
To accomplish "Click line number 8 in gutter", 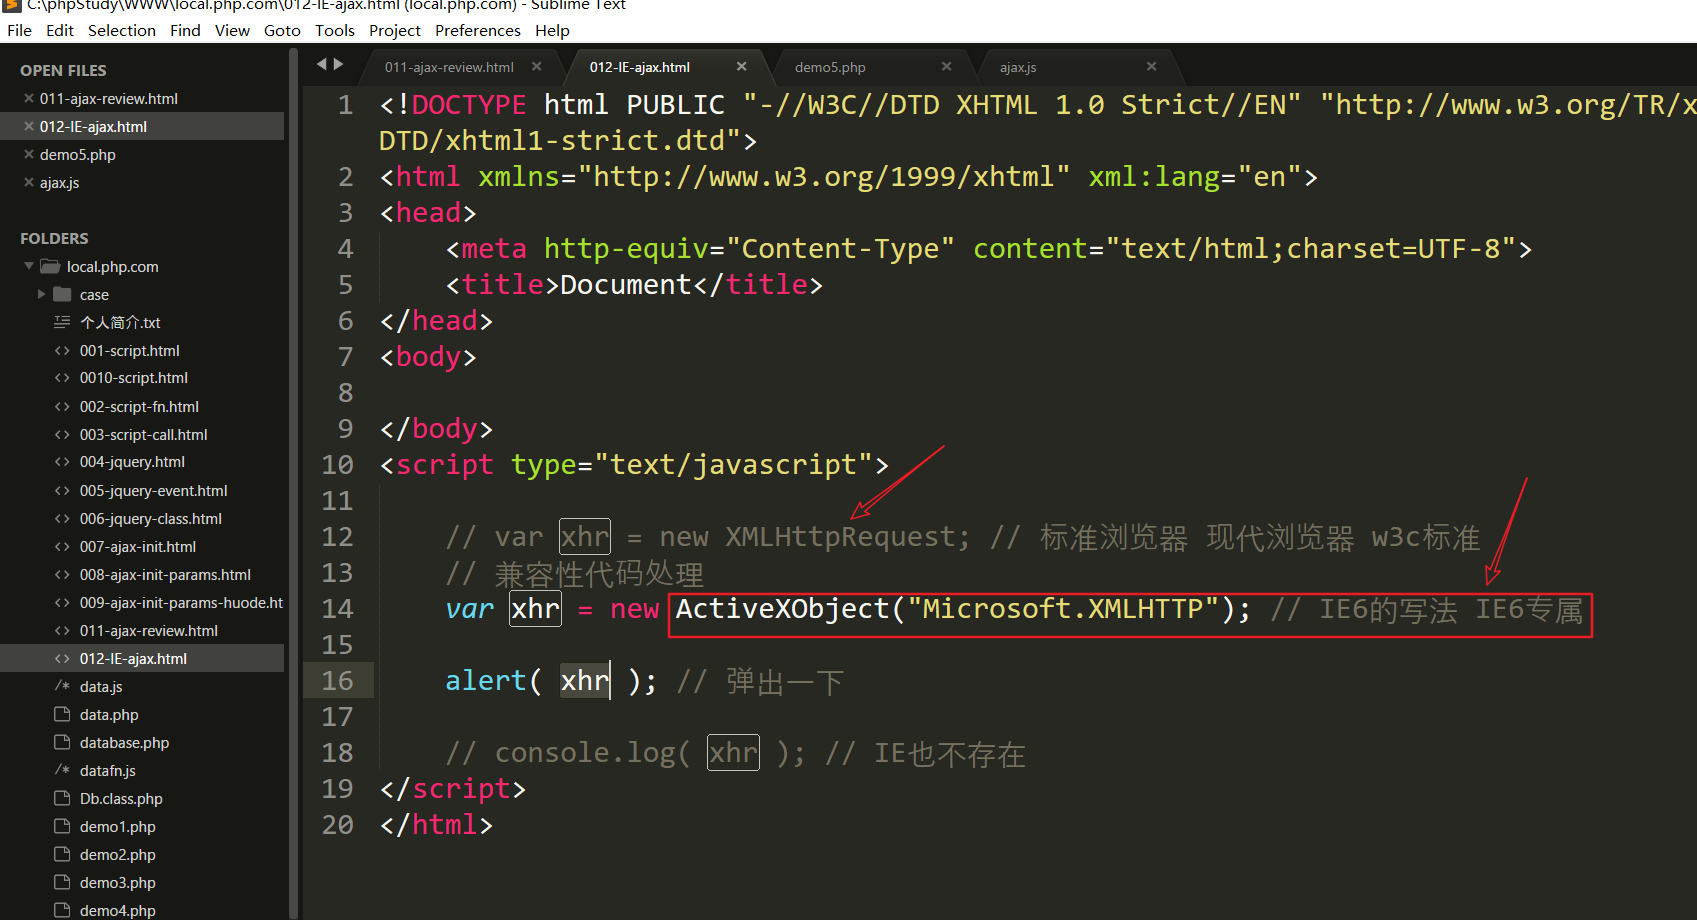I will [x=345, y=393].
